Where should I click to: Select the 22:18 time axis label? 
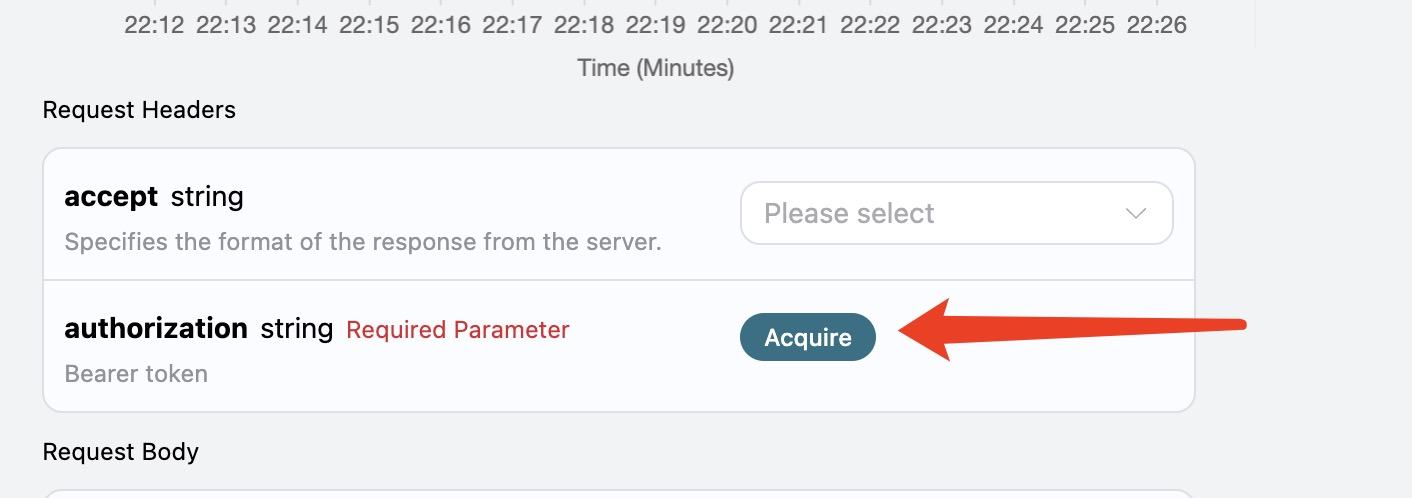coord(584,25)
